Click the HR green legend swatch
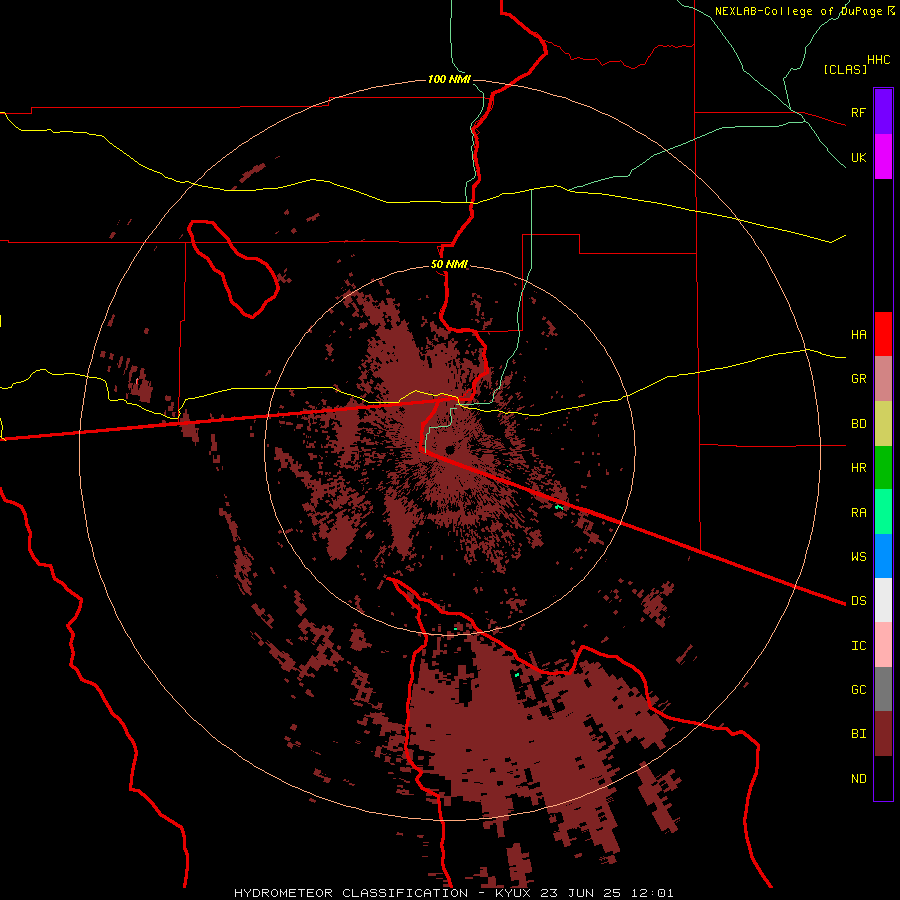 pos(883,468)
